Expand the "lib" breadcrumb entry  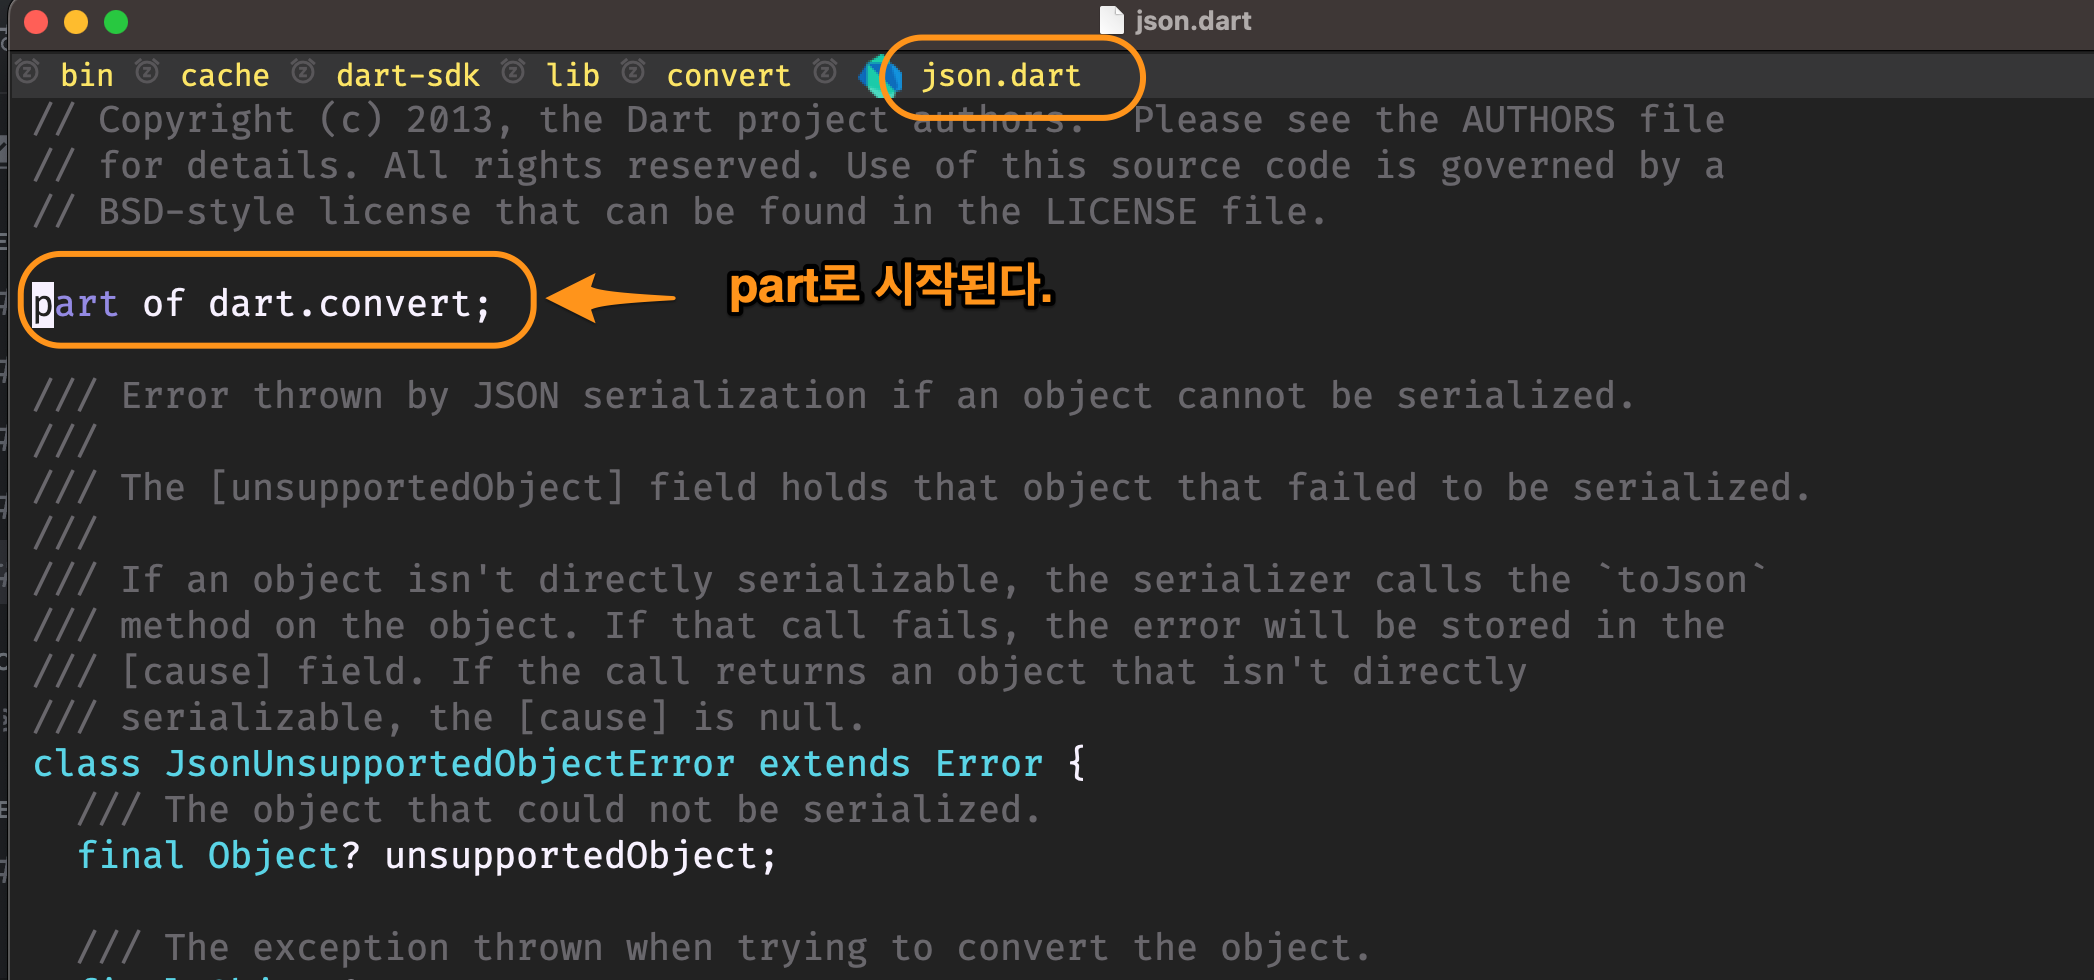coord(572,74)
